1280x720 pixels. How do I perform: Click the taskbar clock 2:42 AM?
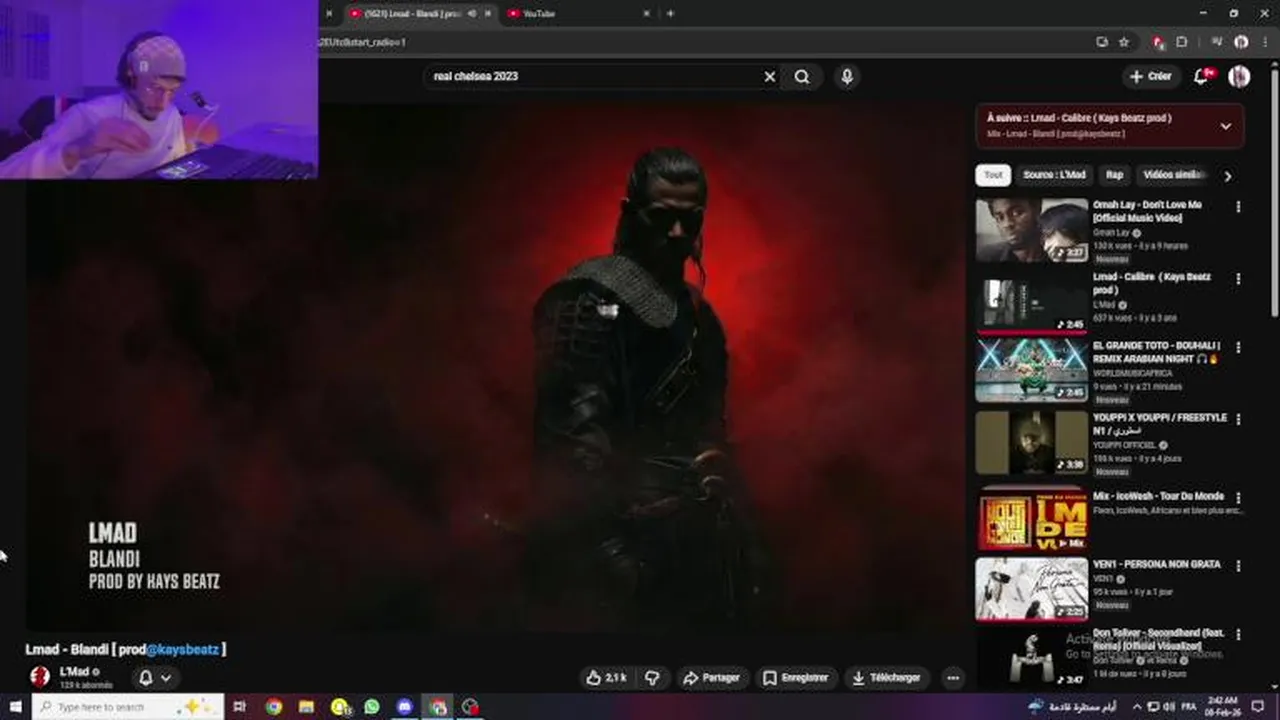click(x=1224, y=707)
